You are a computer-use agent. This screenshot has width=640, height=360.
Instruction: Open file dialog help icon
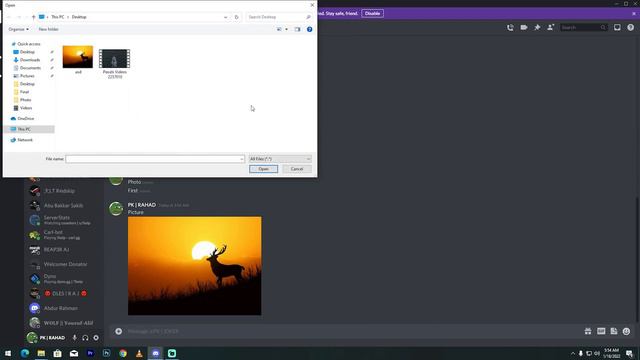(x=309, y=29)
